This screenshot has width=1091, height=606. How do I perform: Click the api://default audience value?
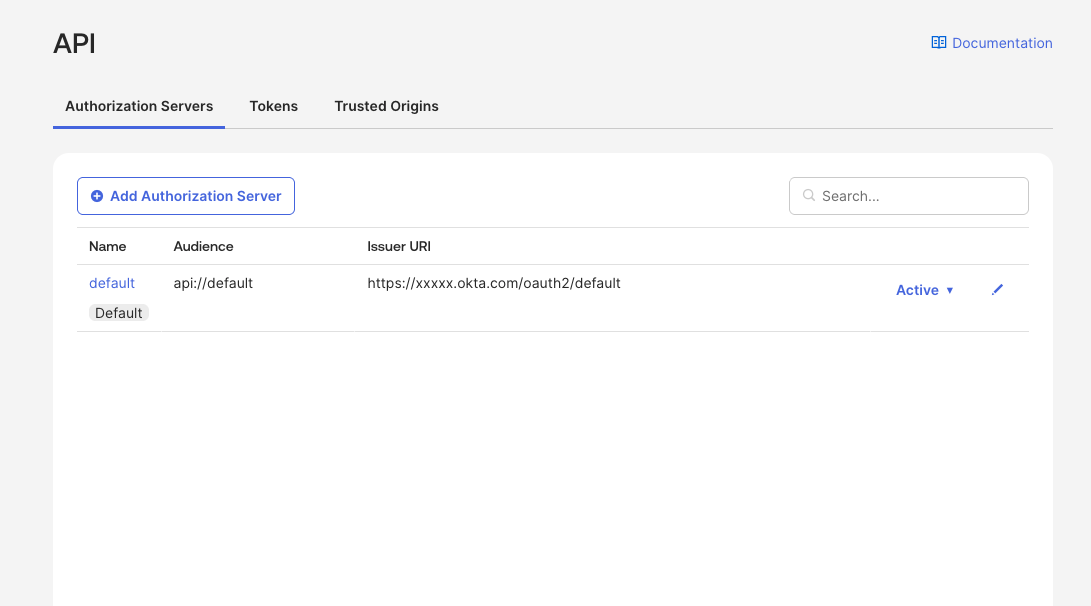click(213, 282)
